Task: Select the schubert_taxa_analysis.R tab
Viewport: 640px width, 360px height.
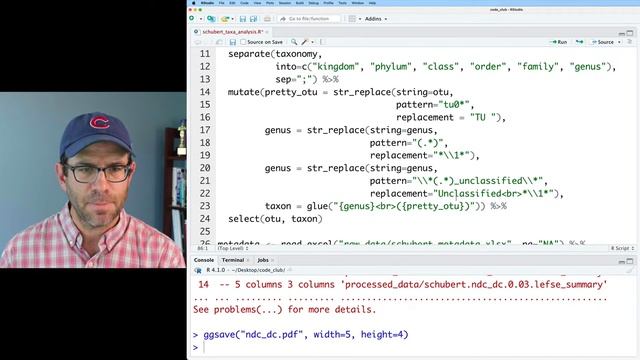Action: pyautogui.click(x=232, y=32)
